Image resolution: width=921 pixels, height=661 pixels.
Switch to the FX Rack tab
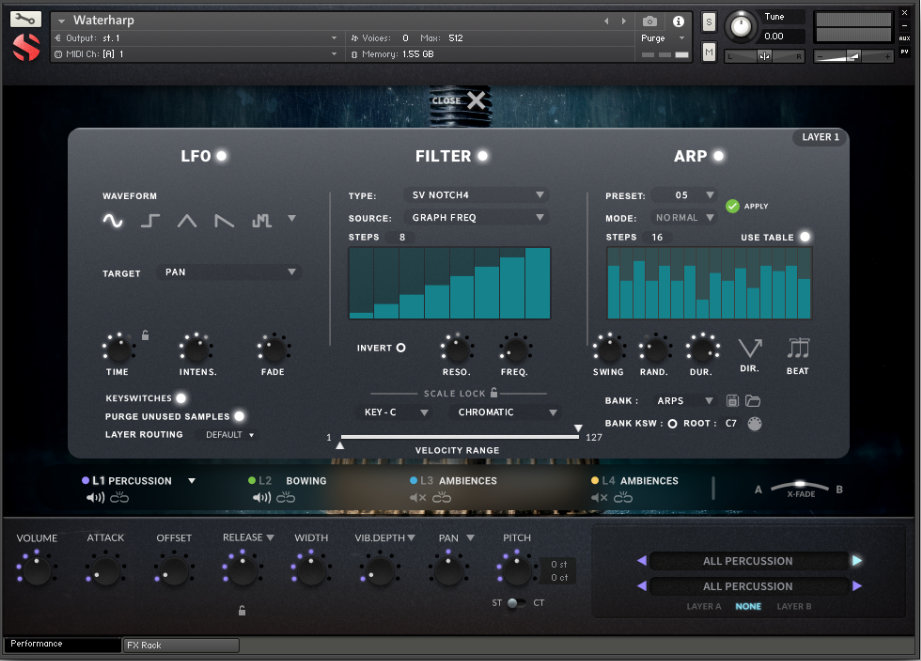tap(180, 645)
